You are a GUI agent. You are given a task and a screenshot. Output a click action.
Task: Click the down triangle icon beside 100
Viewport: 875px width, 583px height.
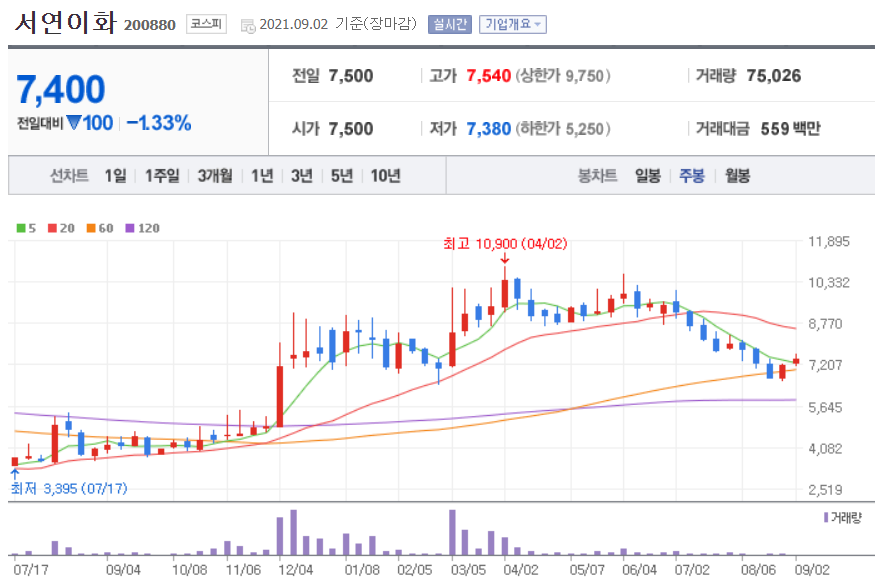coord(74,122)
